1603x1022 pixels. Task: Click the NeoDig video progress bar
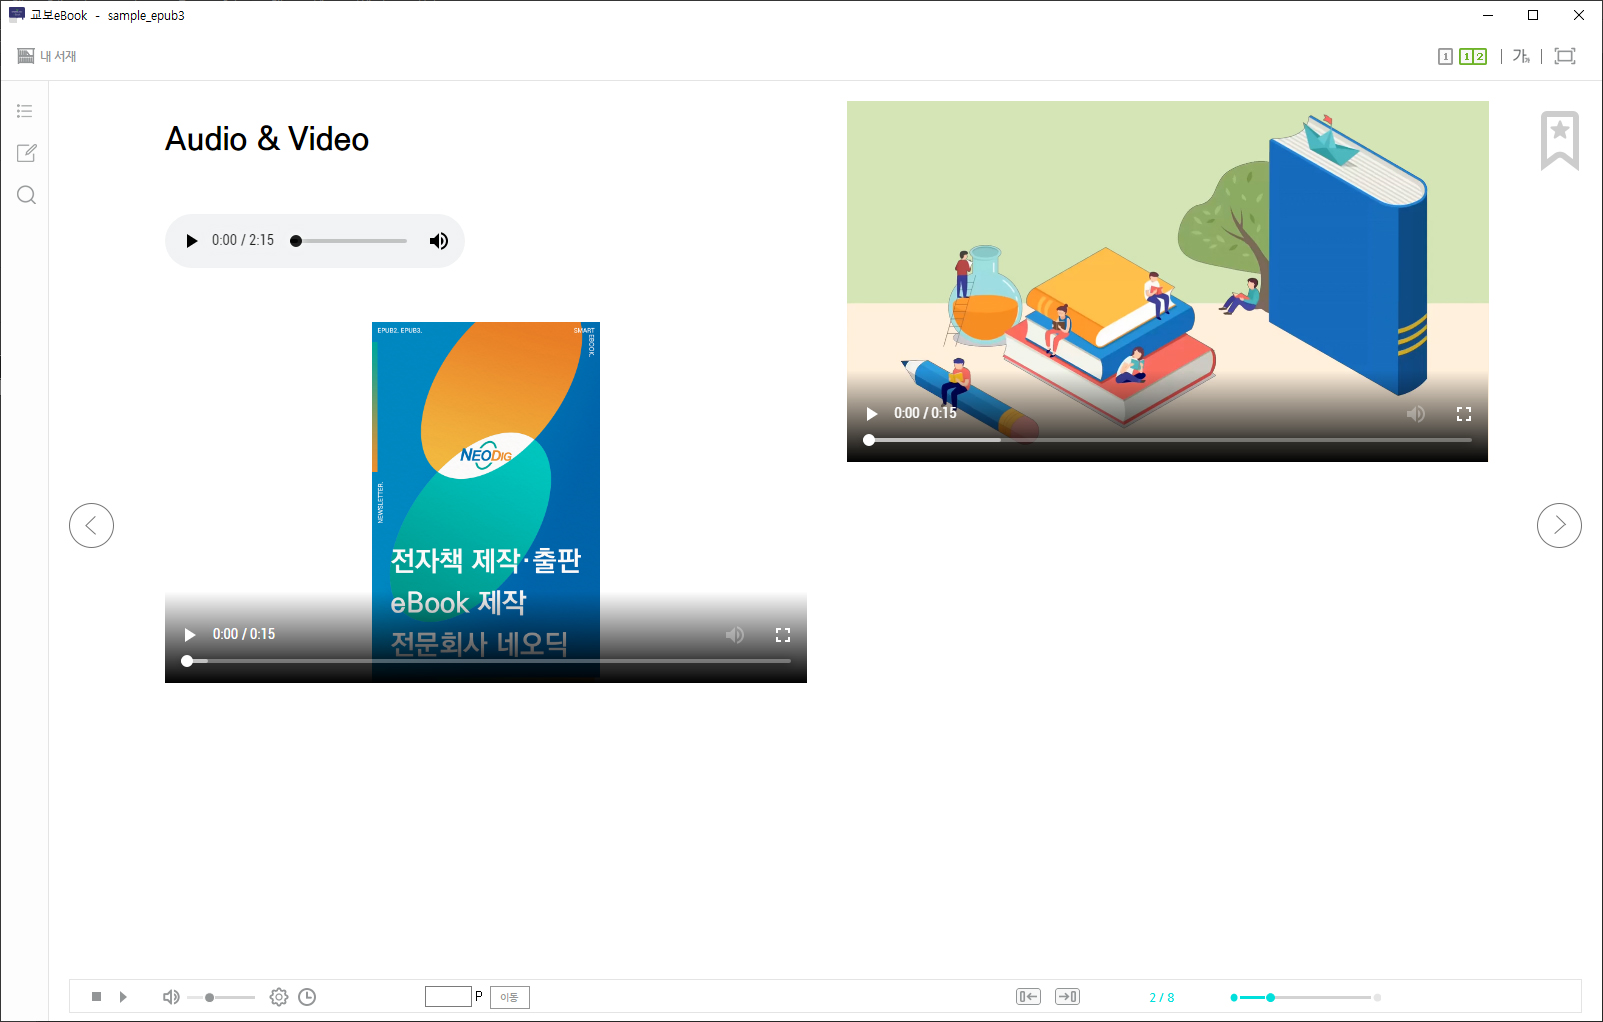[x=487, y=661]
